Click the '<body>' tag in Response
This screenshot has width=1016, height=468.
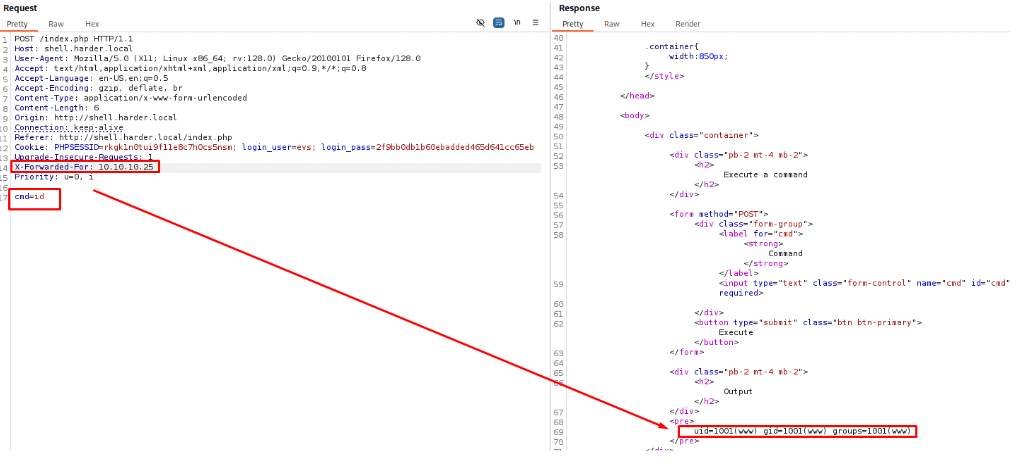(x=635, y=115)
